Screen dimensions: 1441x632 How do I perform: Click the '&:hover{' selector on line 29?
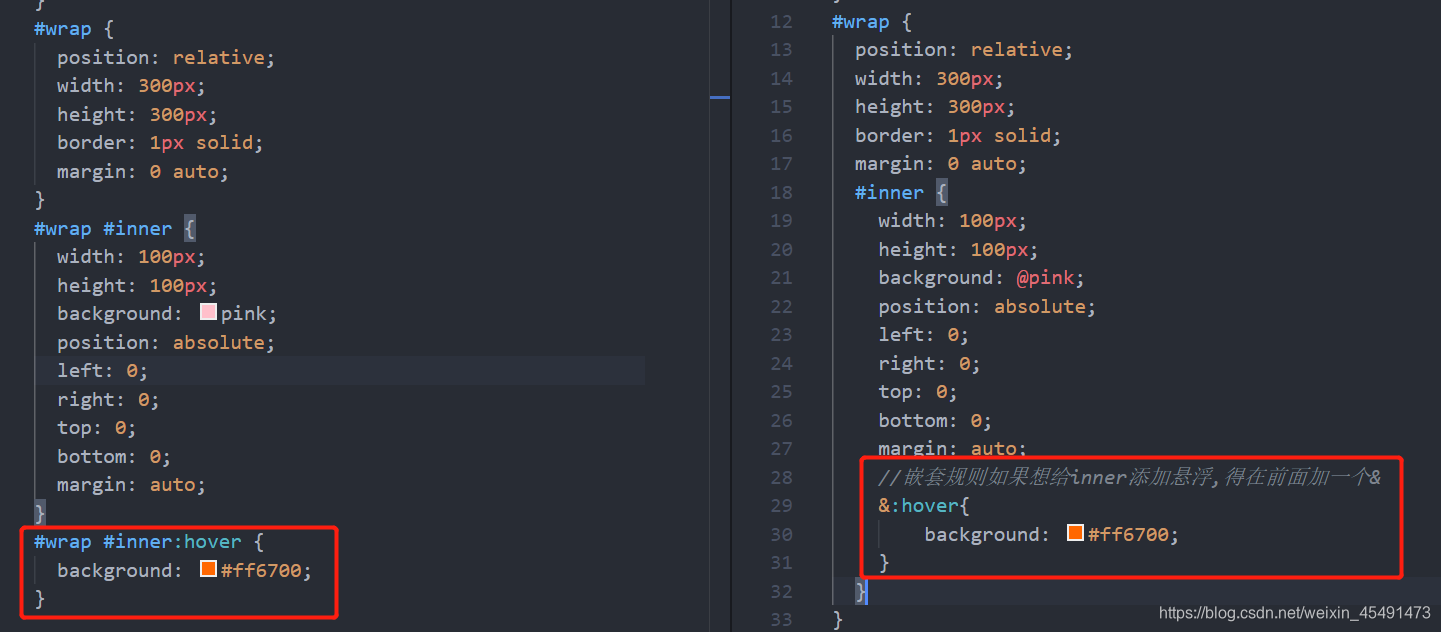pos(925,505)
